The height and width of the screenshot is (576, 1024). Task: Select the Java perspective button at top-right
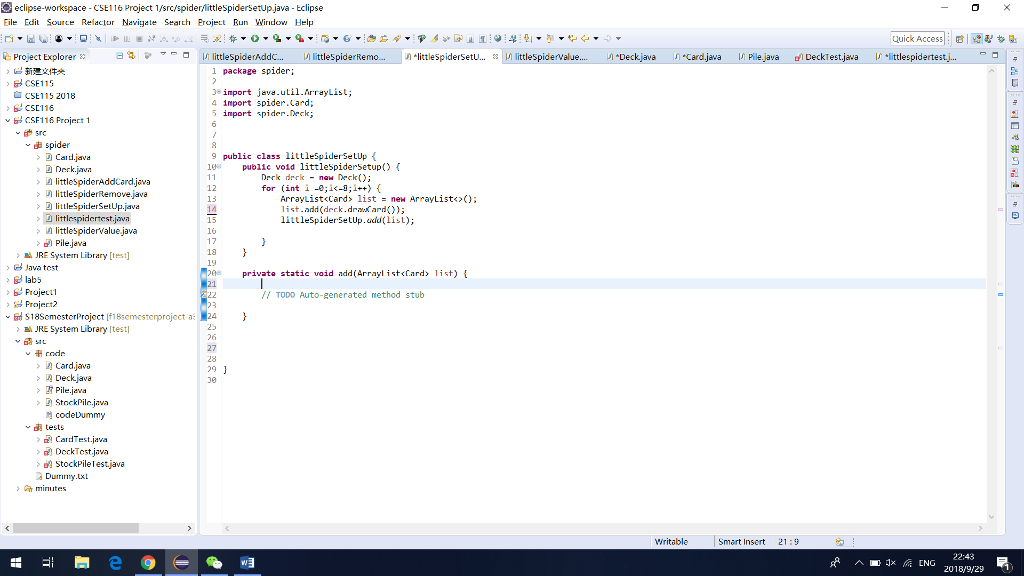(976, 38)
